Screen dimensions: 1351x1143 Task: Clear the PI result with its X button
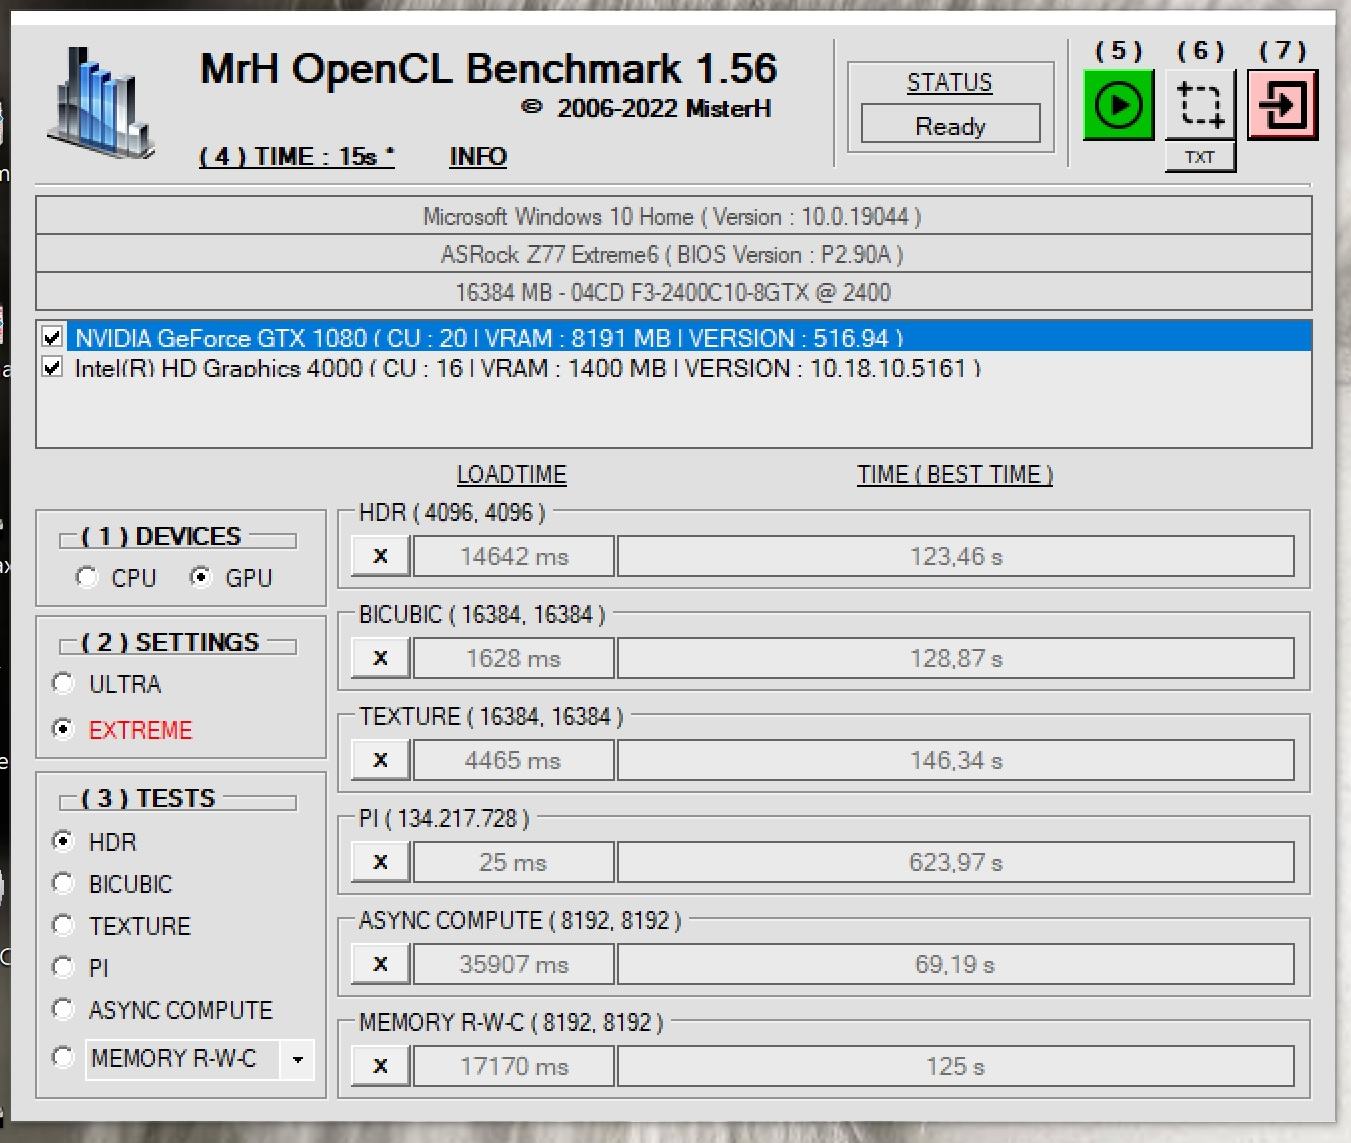[x=380, y=862]
